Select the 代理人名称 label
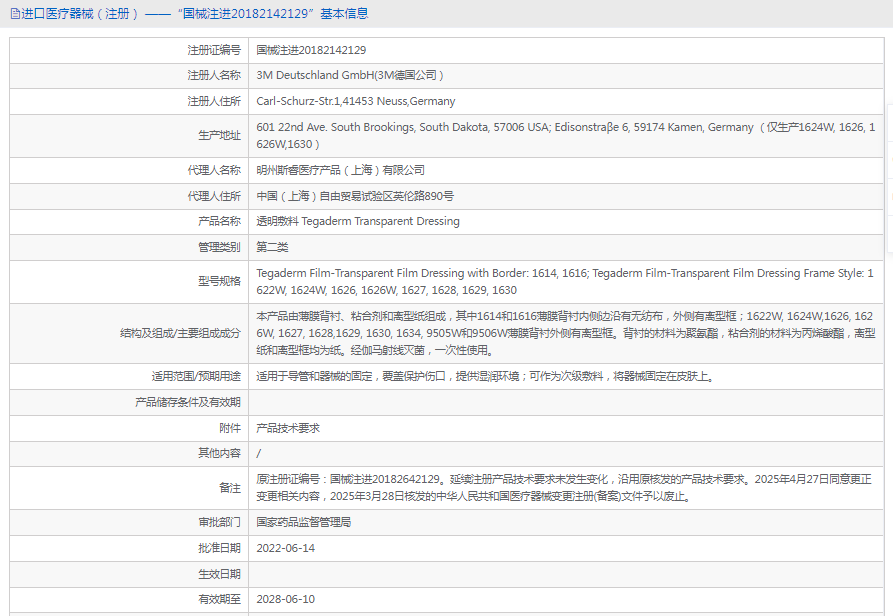Viewport: 893px width, 616px height. coord(214,170)
